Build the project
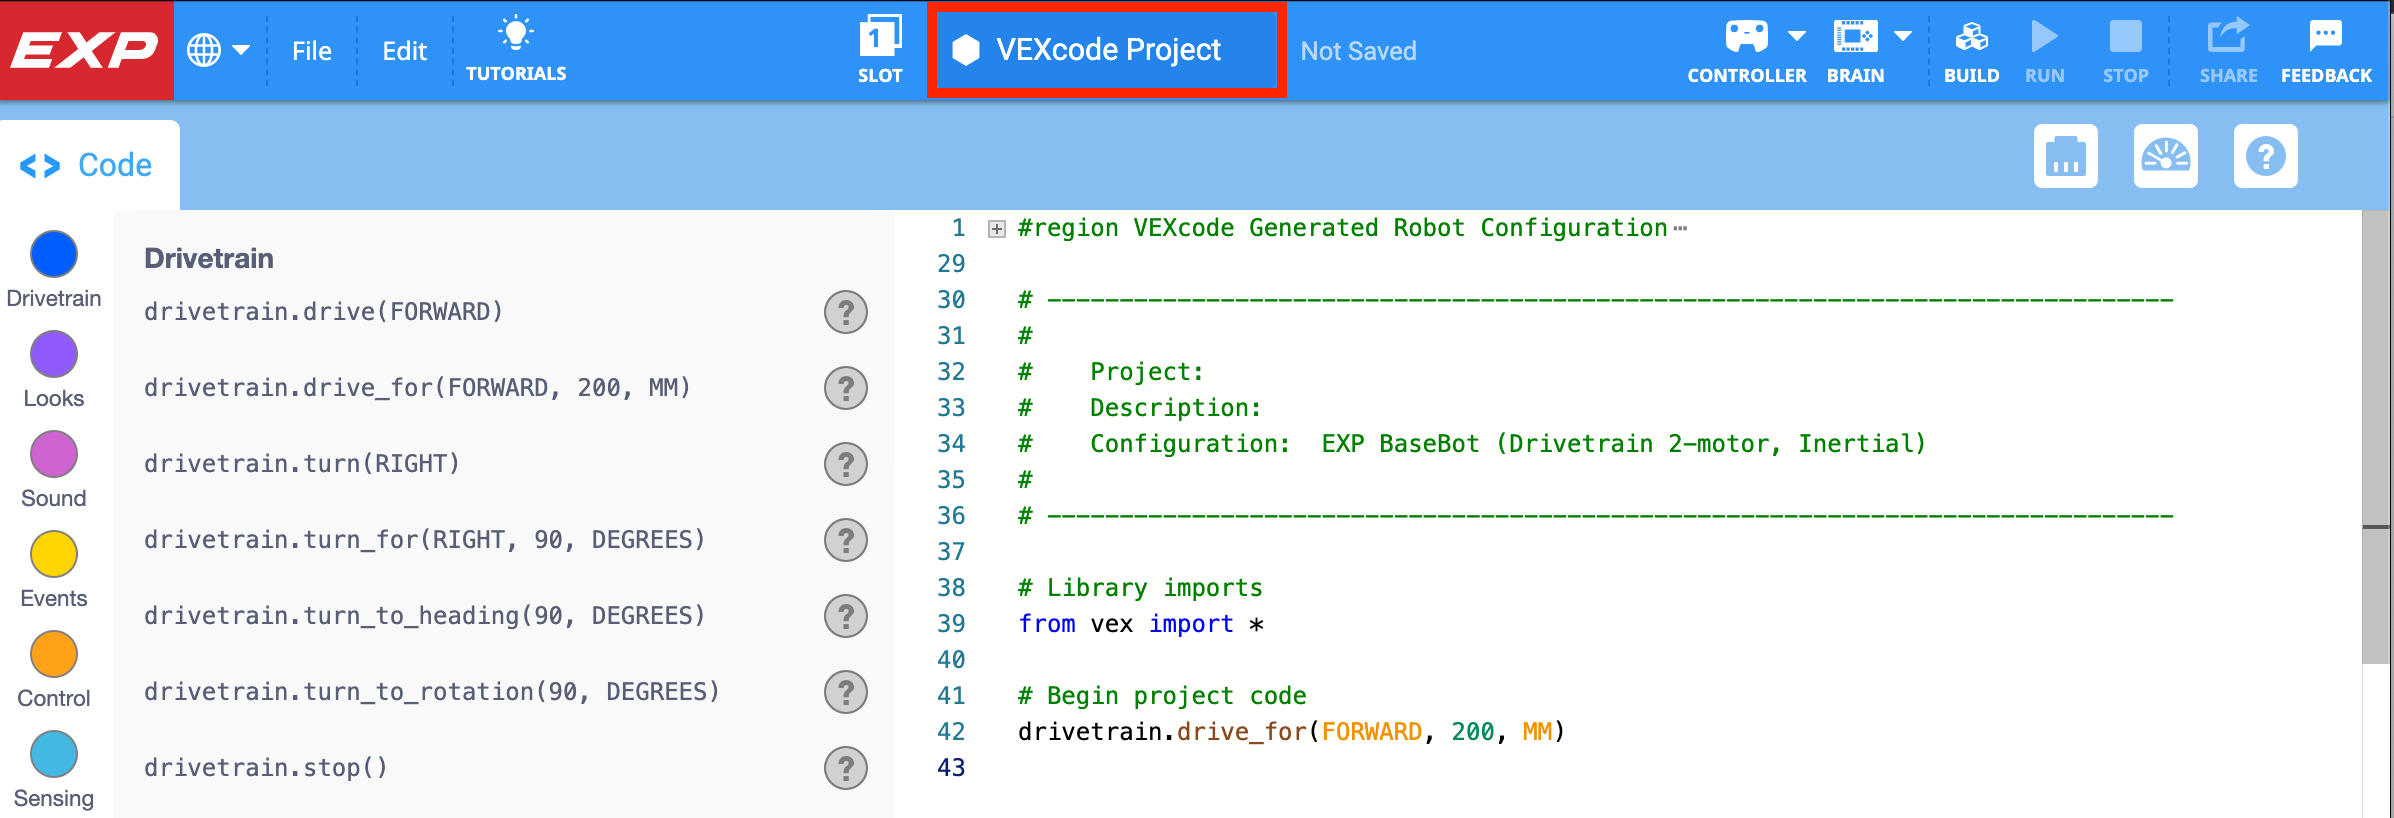 click(1971, 50)
